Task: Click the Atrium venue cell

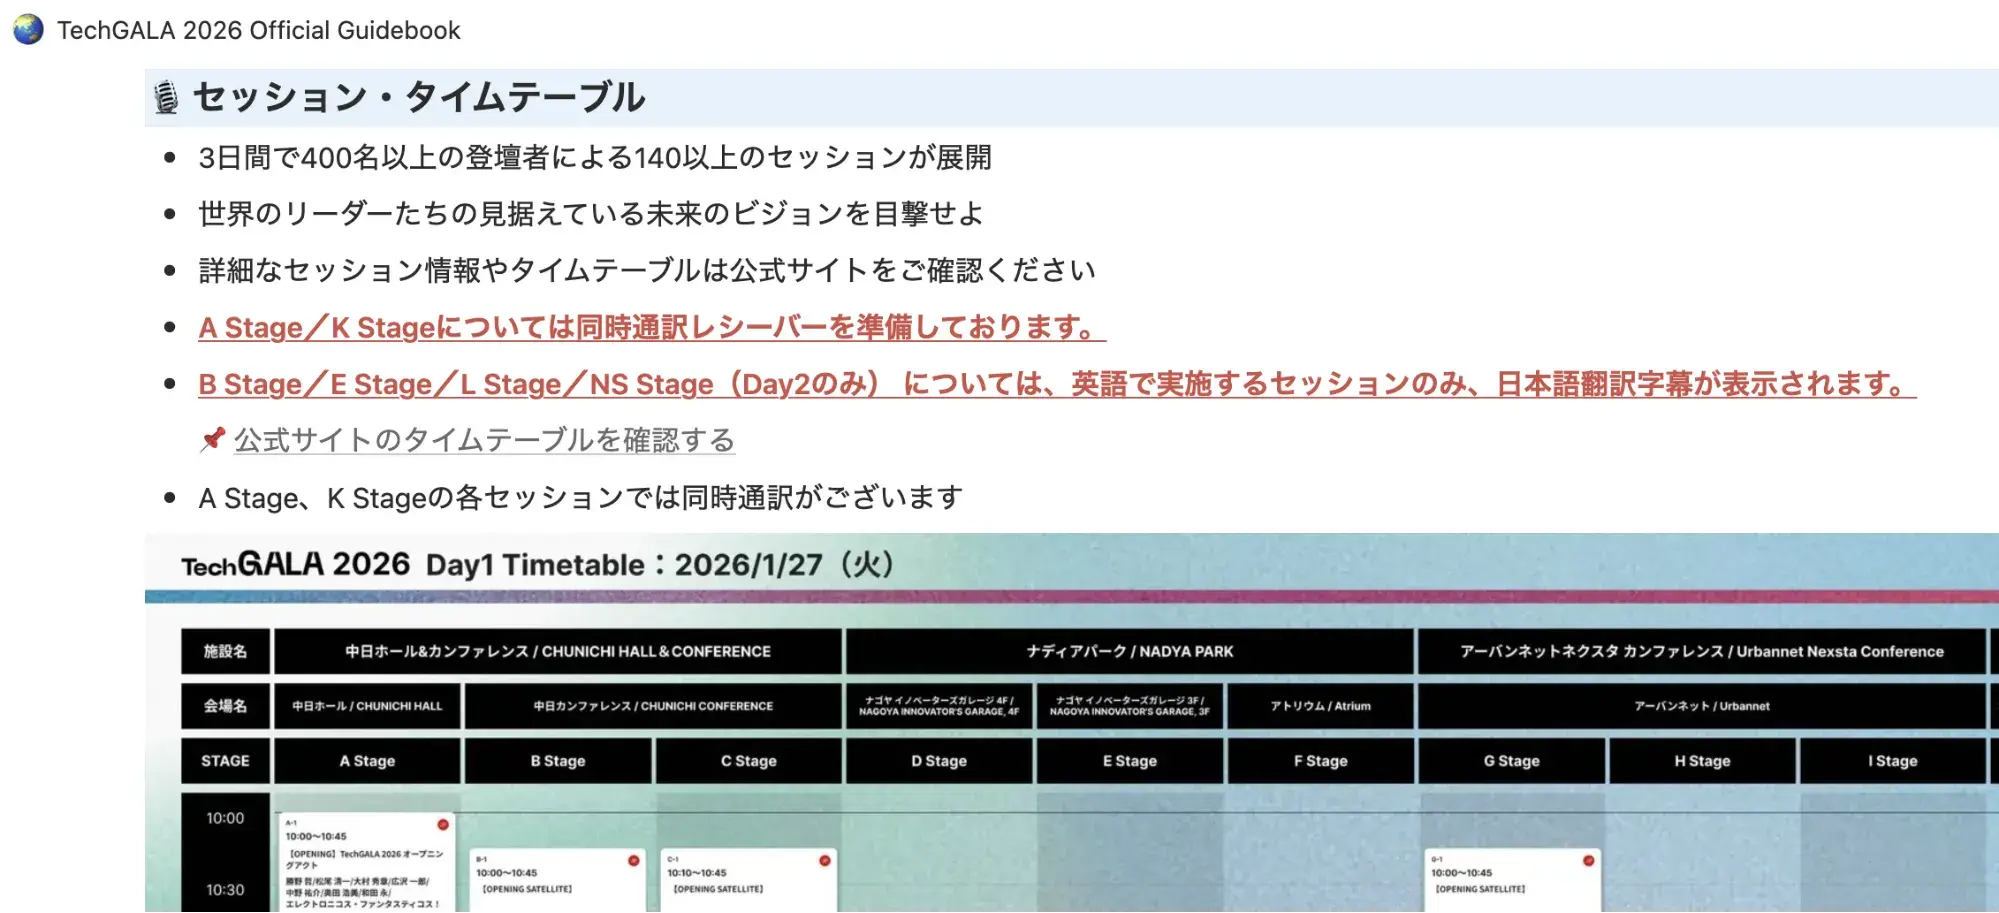Action: click(1320, 706)
